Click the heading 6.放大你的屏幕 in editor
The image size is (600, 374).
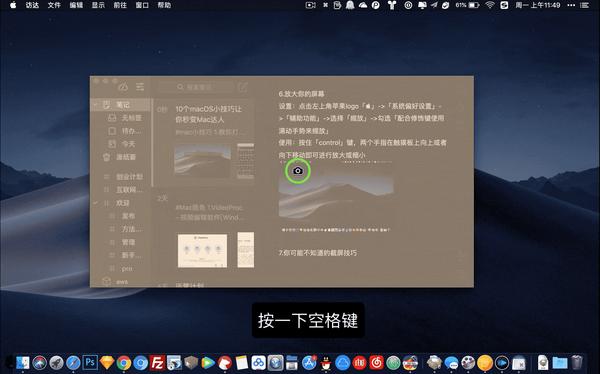[x=302, y=94]
